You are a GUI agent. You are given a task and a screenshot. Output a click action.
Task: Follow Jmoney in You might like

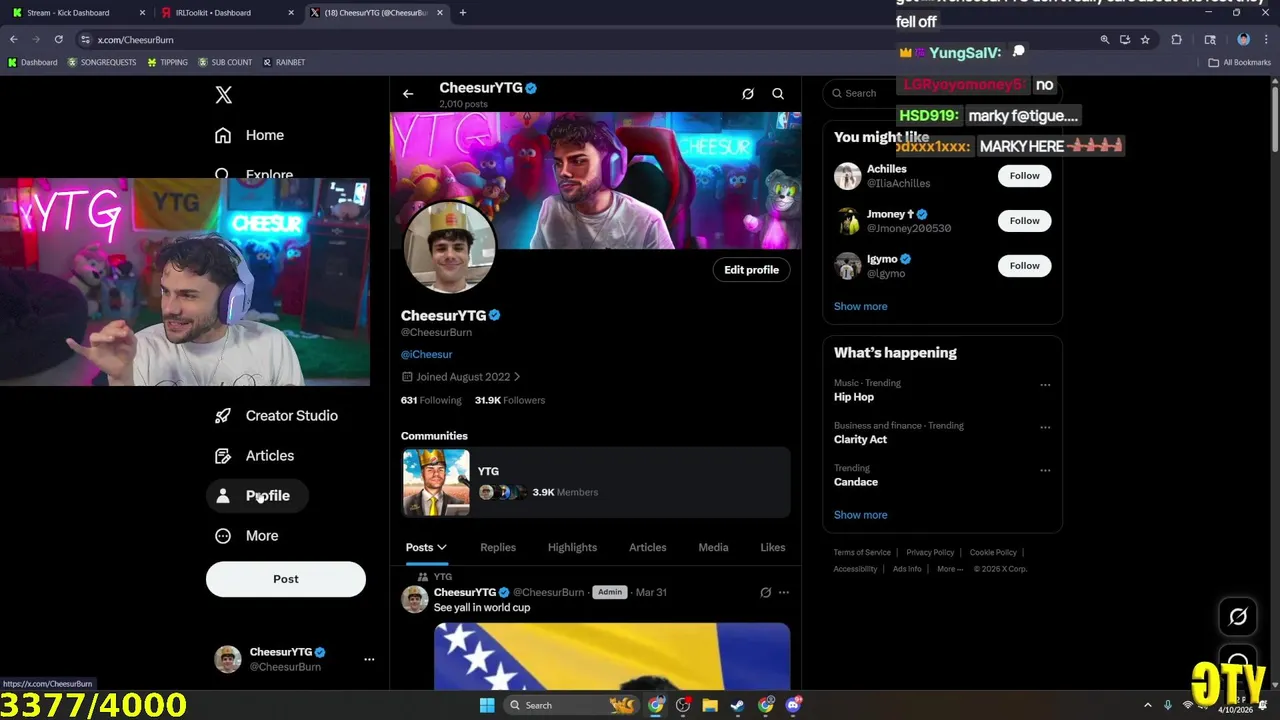1024,221
